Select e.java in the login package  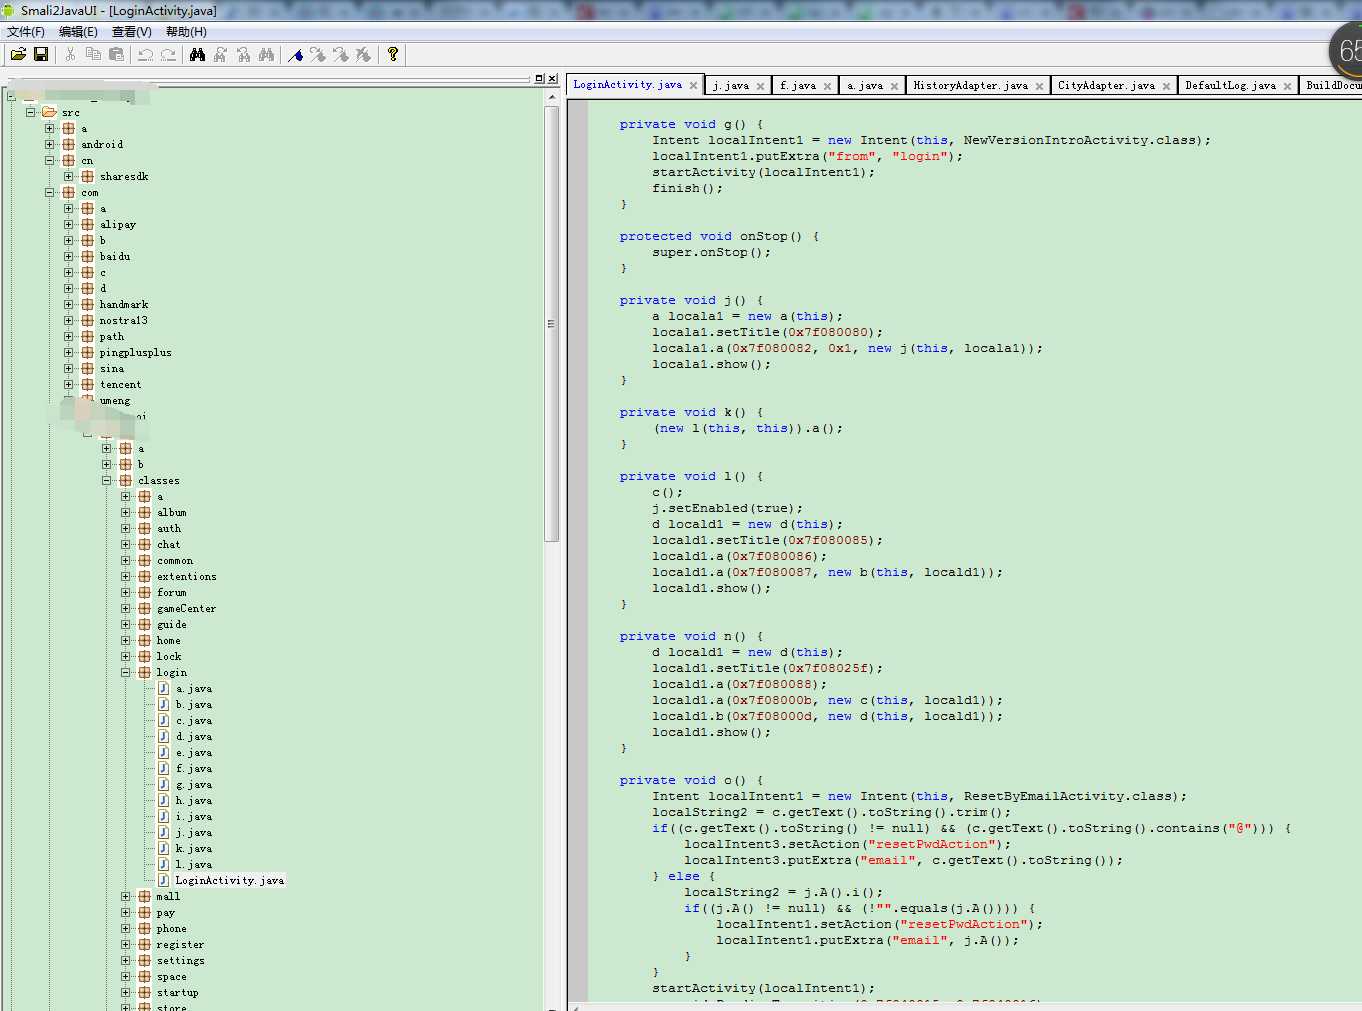[194, 752]
